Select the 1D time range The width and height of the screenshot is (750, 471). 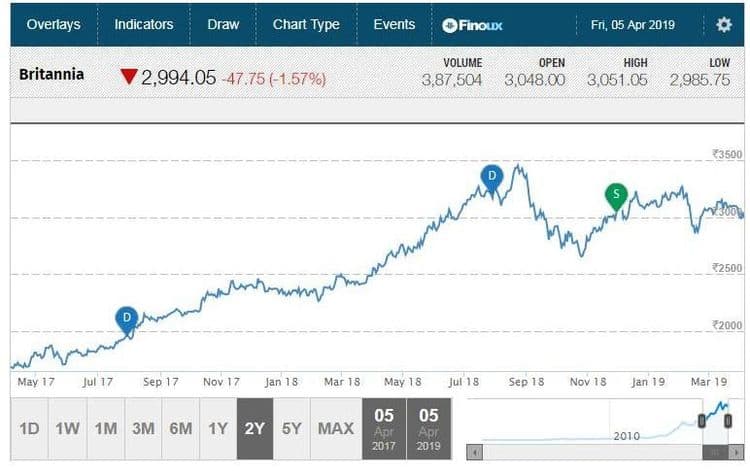[x=29, y=428]
